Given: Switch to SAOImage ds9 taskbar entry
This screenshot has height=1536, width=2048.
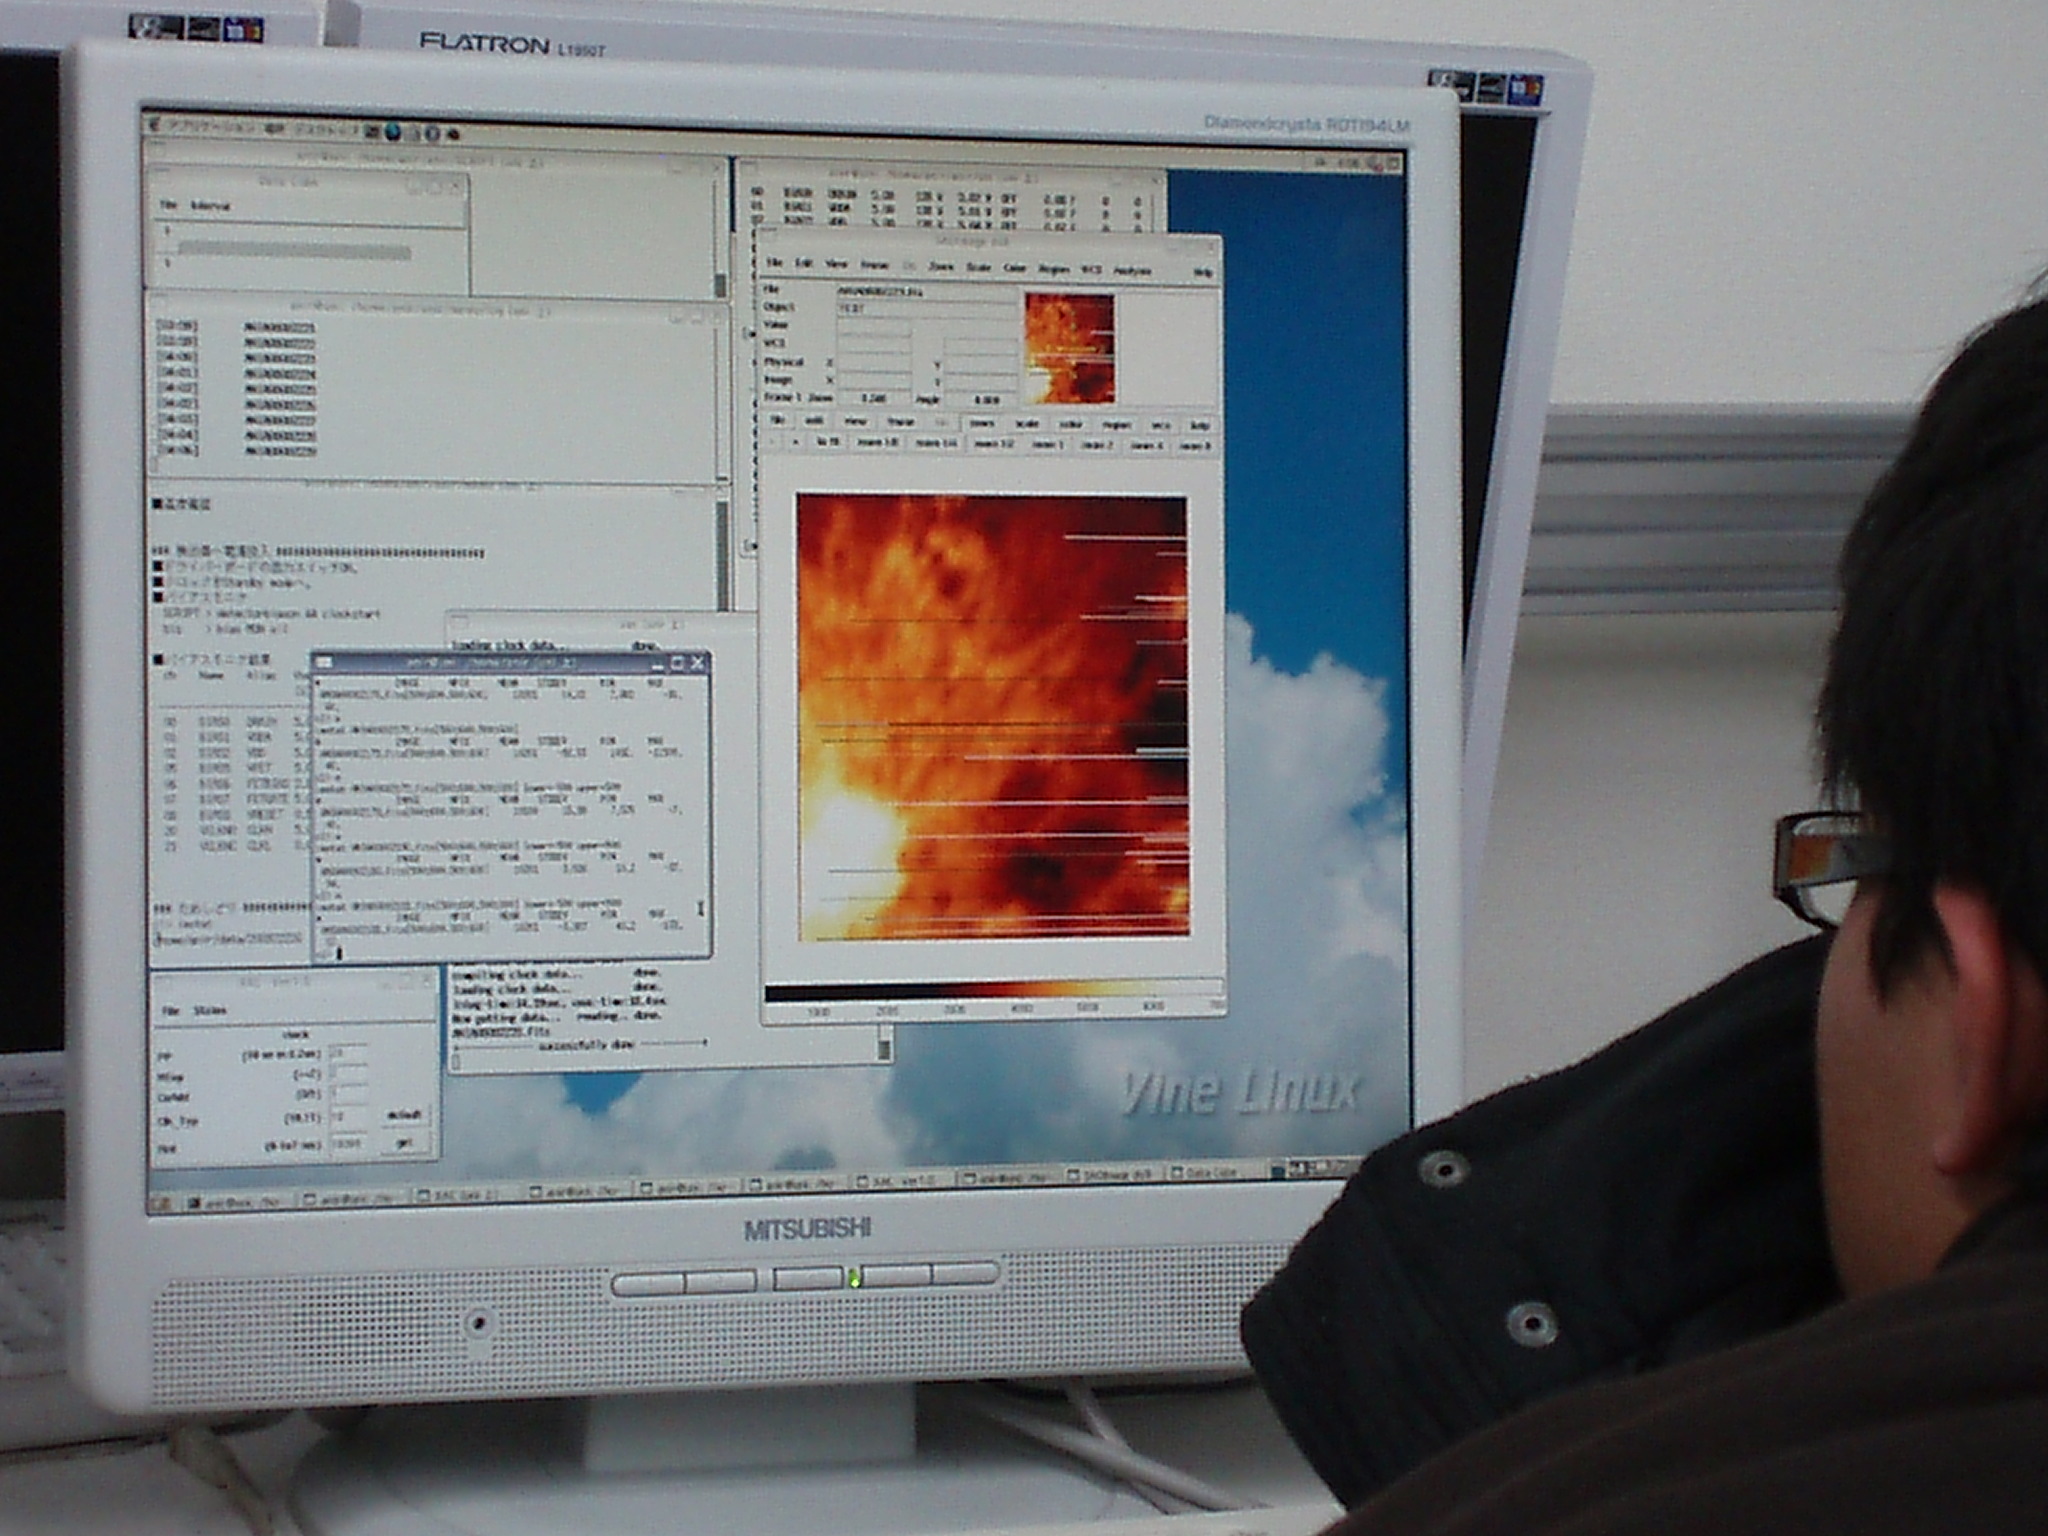Looking at the screenshot, I should pyautogui.click(x=1114, y=1174).
